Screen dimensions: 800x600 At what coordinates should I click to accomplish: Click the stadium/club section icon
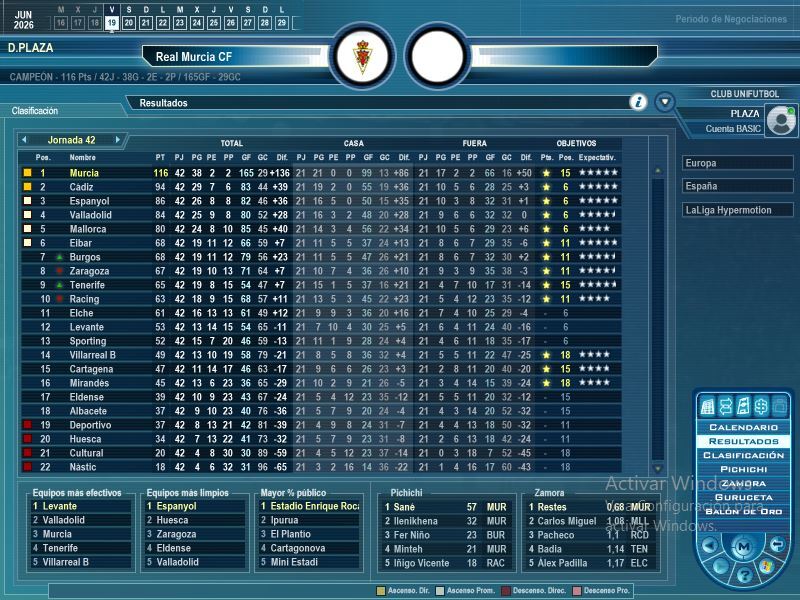(708, 405)
